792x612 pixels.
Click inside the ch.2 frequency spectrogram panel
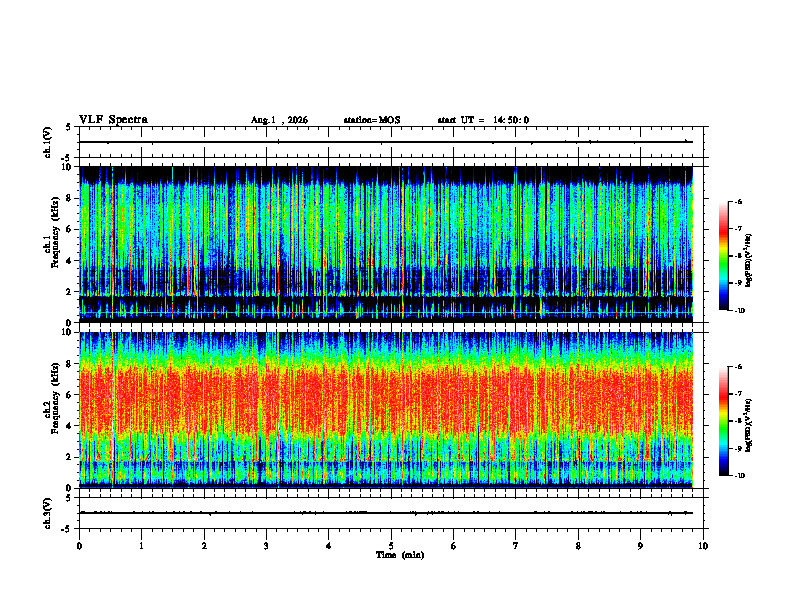386,410
